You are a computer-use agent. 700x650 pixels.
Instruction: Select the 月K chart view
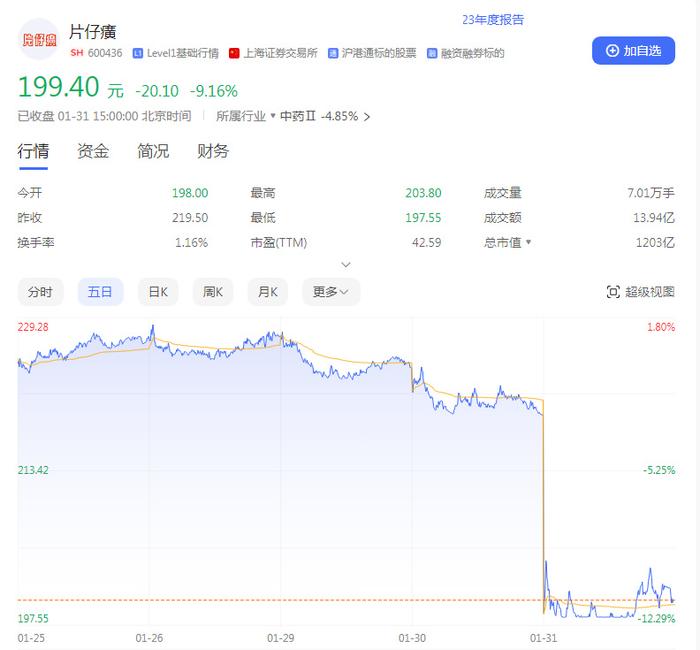[268, 292]
